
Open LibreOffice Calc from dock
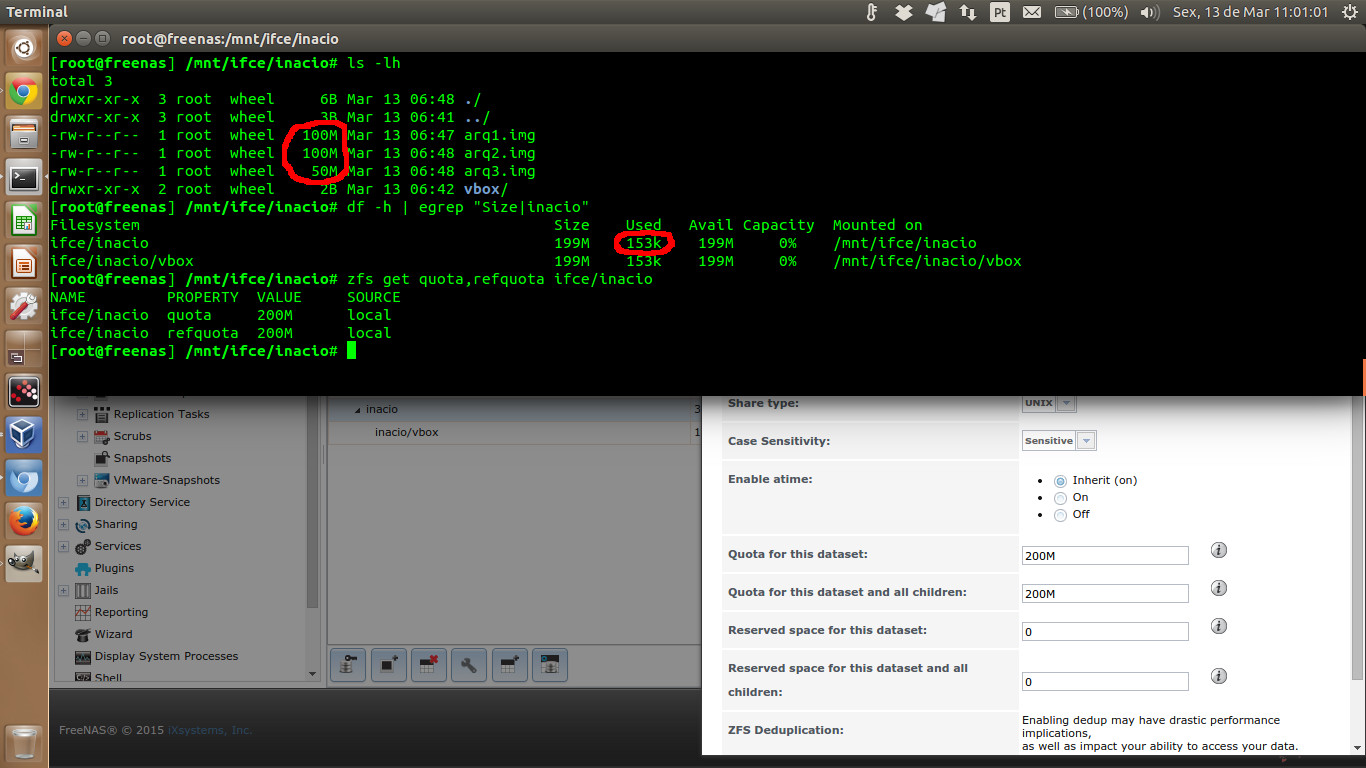pos(24,222)
